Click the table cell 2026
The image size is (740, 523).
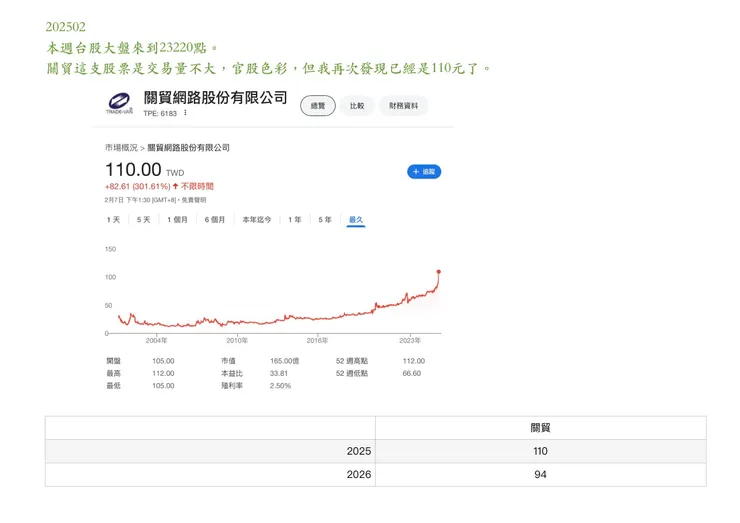tap(210, 474)
